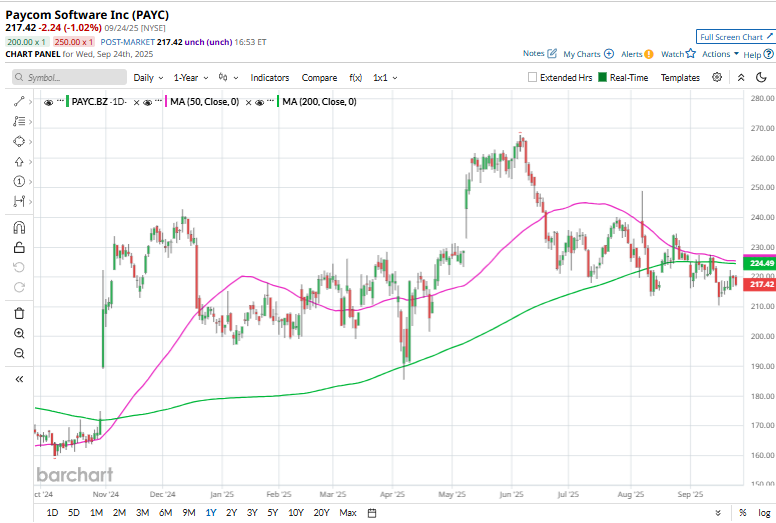Open chart settings gear
This screenshot has height=523, width=776.
pos(717,77)
